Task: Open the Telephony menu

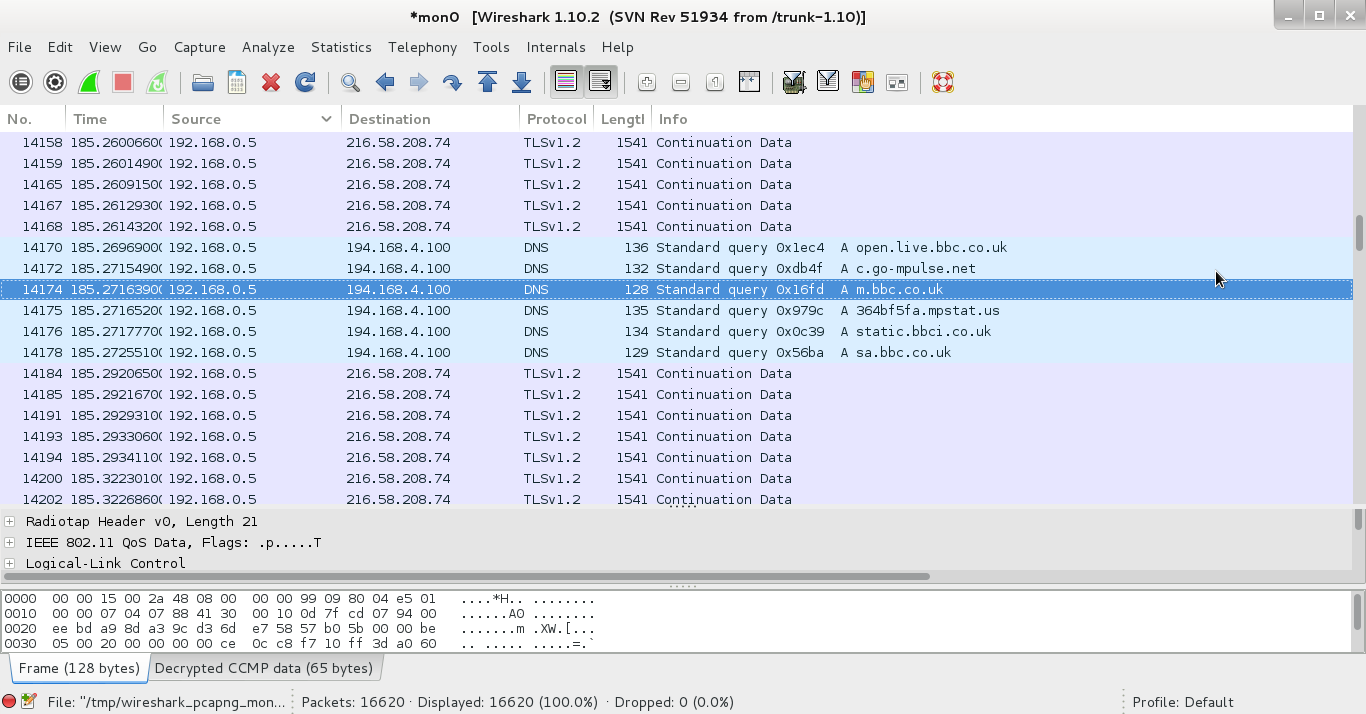Action: click(422, 47)
